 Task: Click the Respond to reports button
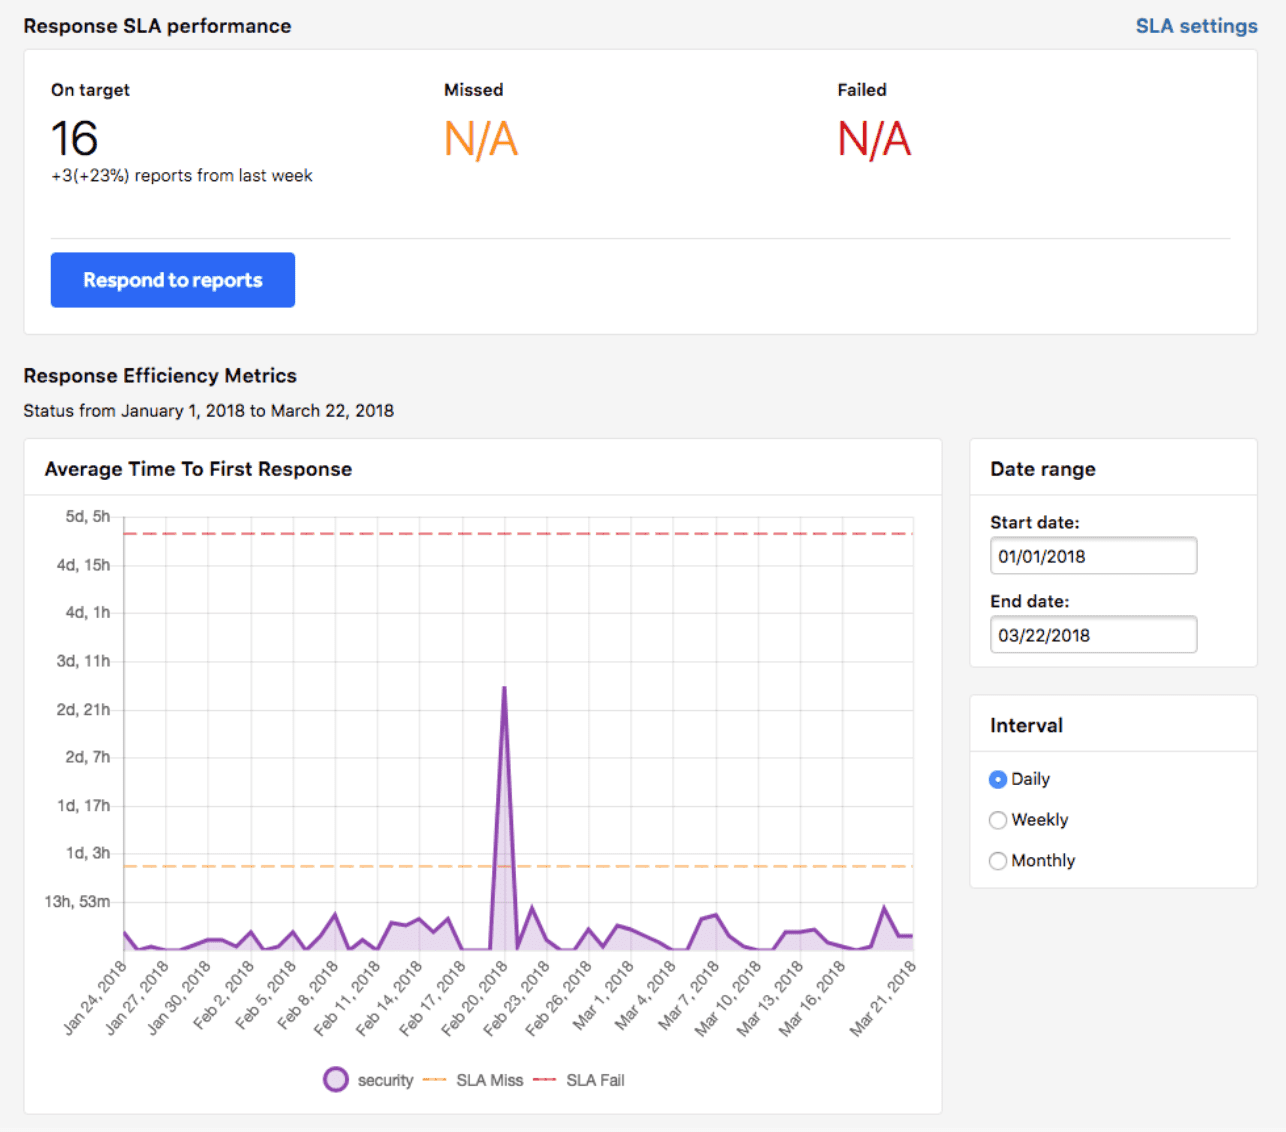click(x=173, y=280)
